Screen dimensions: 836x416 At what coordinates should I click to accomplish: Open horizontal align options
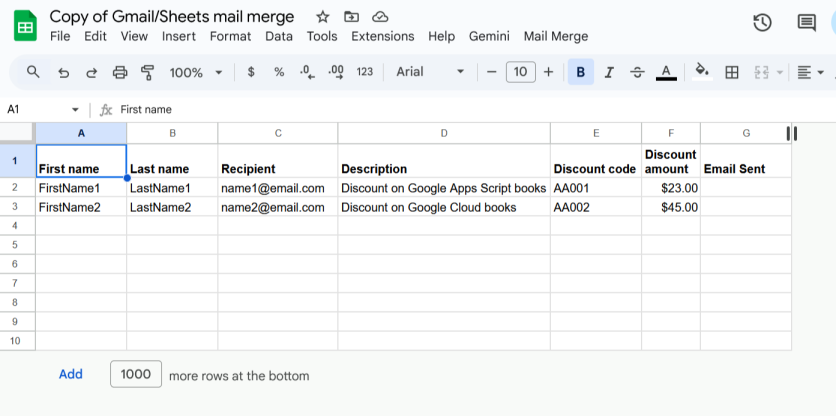[x=810, y=73]
